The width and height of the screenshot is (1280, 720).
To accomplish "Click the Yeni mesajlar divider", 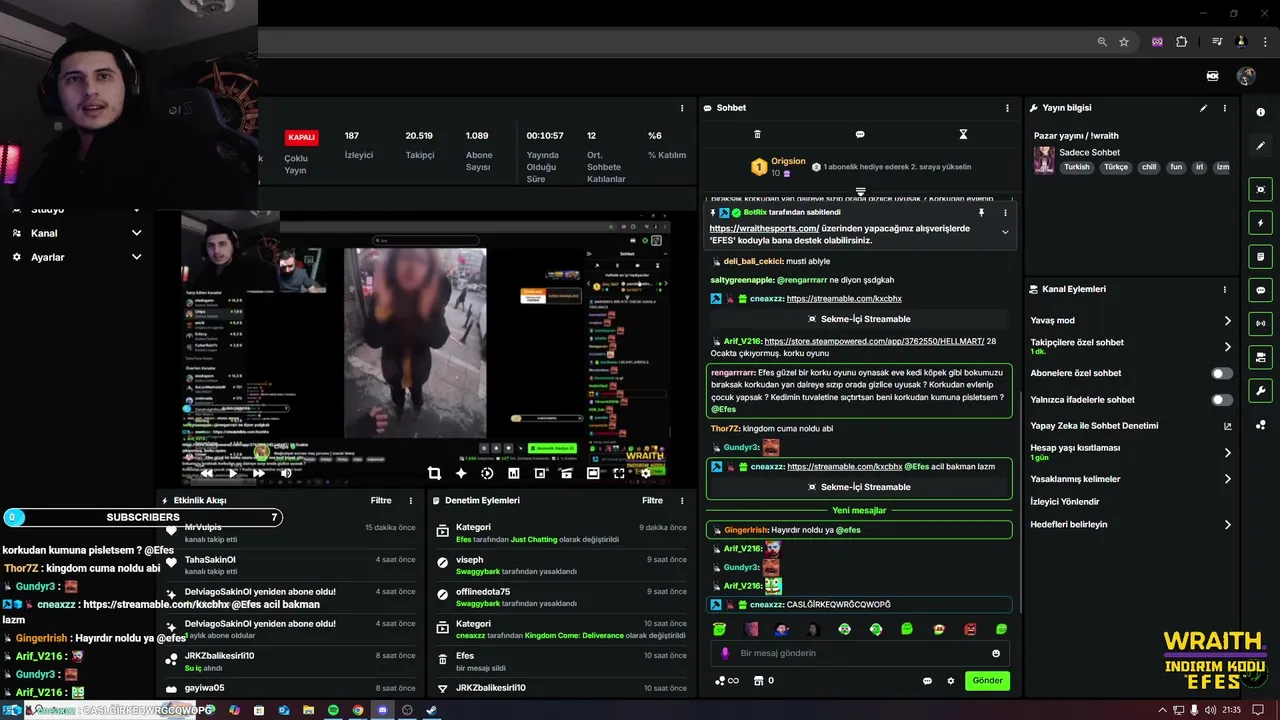I will [860, 510].
